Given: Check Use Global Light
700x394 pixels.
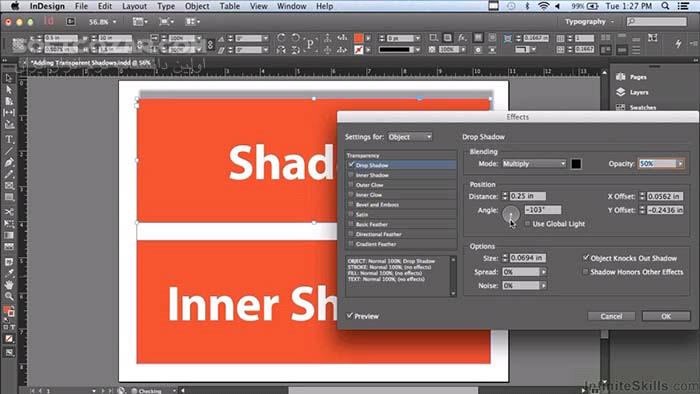Looking at the screenshot, I should (x=528, y=224).
